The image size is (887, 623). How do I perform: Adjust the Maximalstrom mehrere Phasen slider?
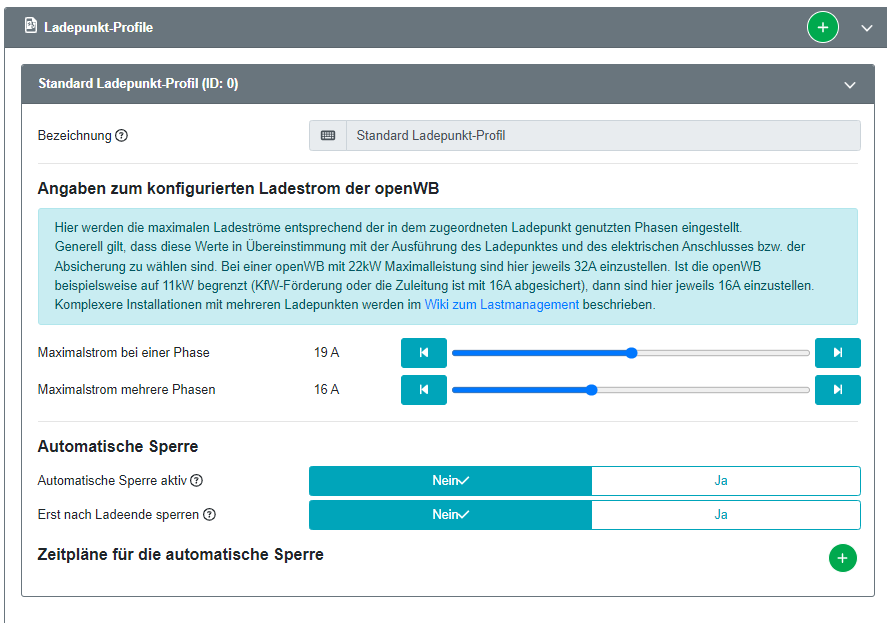[631, 390]
